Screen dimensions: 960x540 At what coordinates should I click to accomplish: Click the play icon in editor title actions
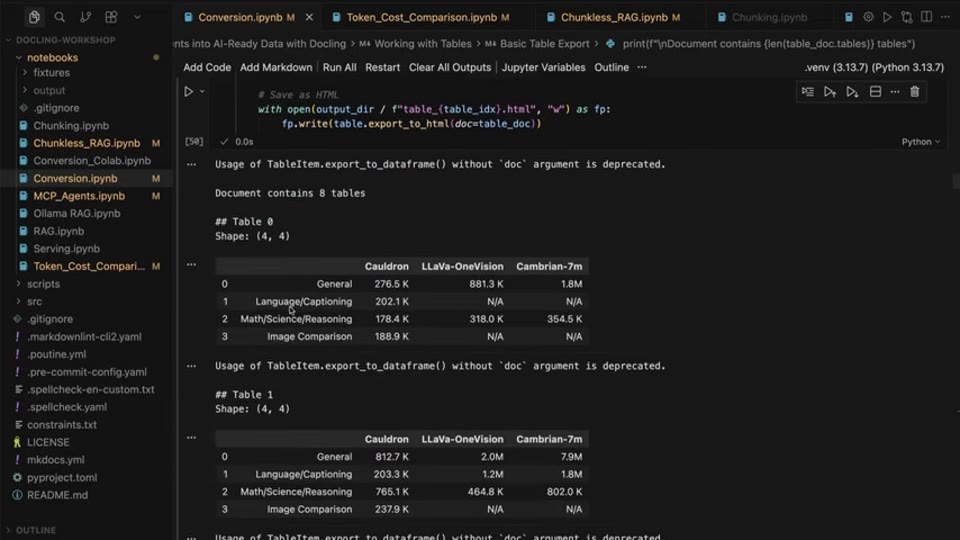tap(887, 17)
